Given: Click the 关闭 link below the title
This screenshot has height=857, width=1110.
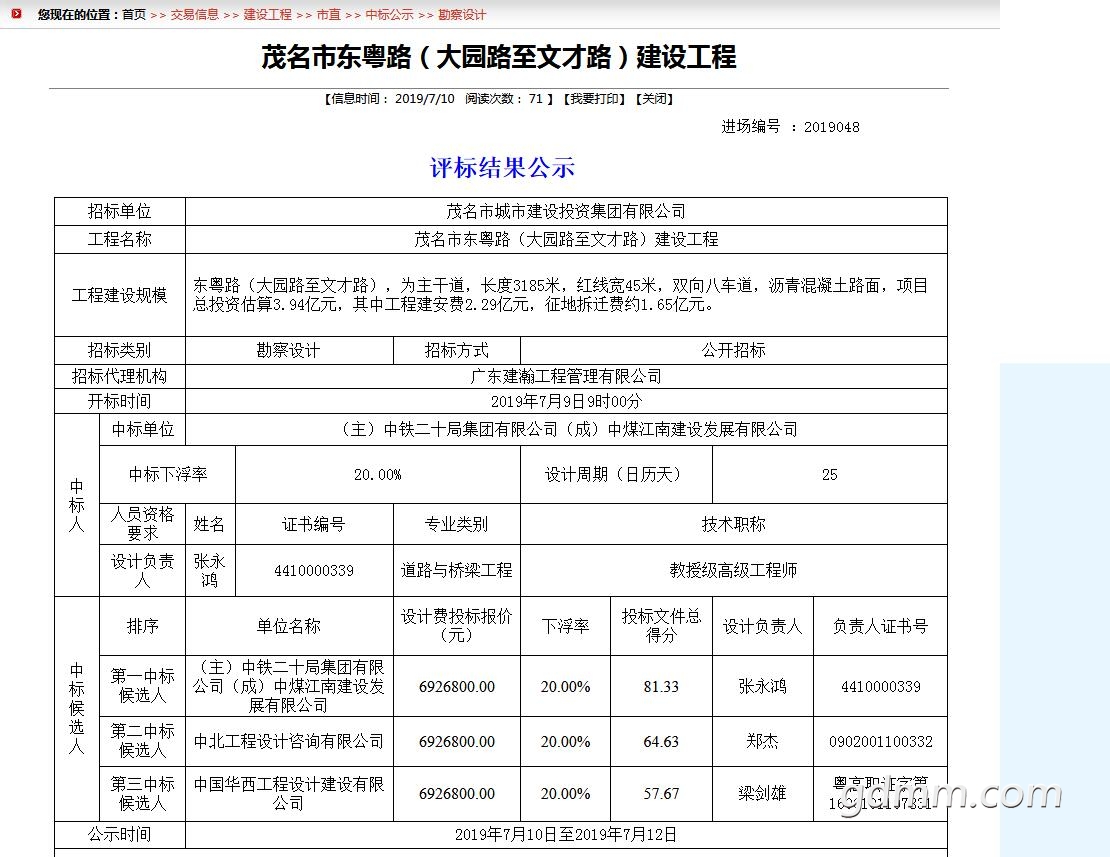Looking at the screenshot, I should (x=654, y=99).
